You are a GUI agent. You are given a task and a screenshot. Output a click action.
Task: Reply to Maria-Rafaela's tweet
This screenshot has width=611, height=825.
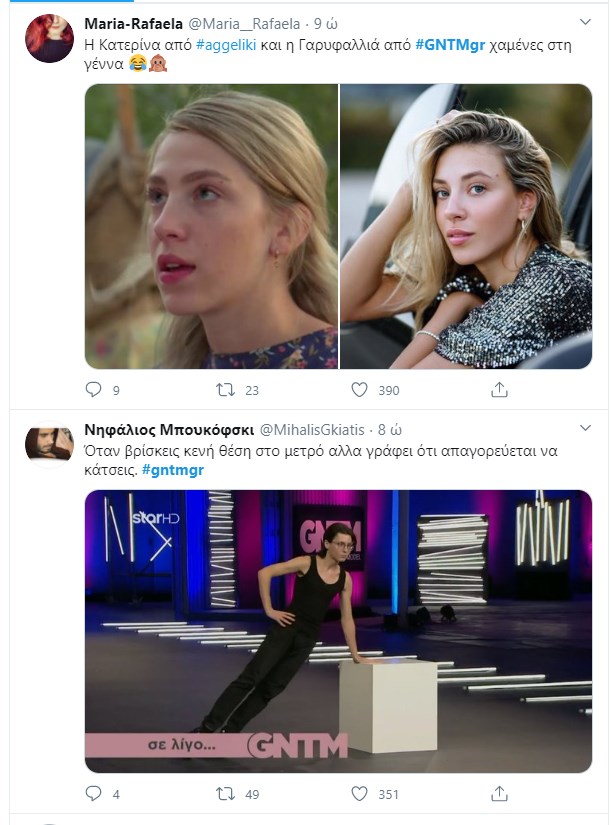(94, 389)
